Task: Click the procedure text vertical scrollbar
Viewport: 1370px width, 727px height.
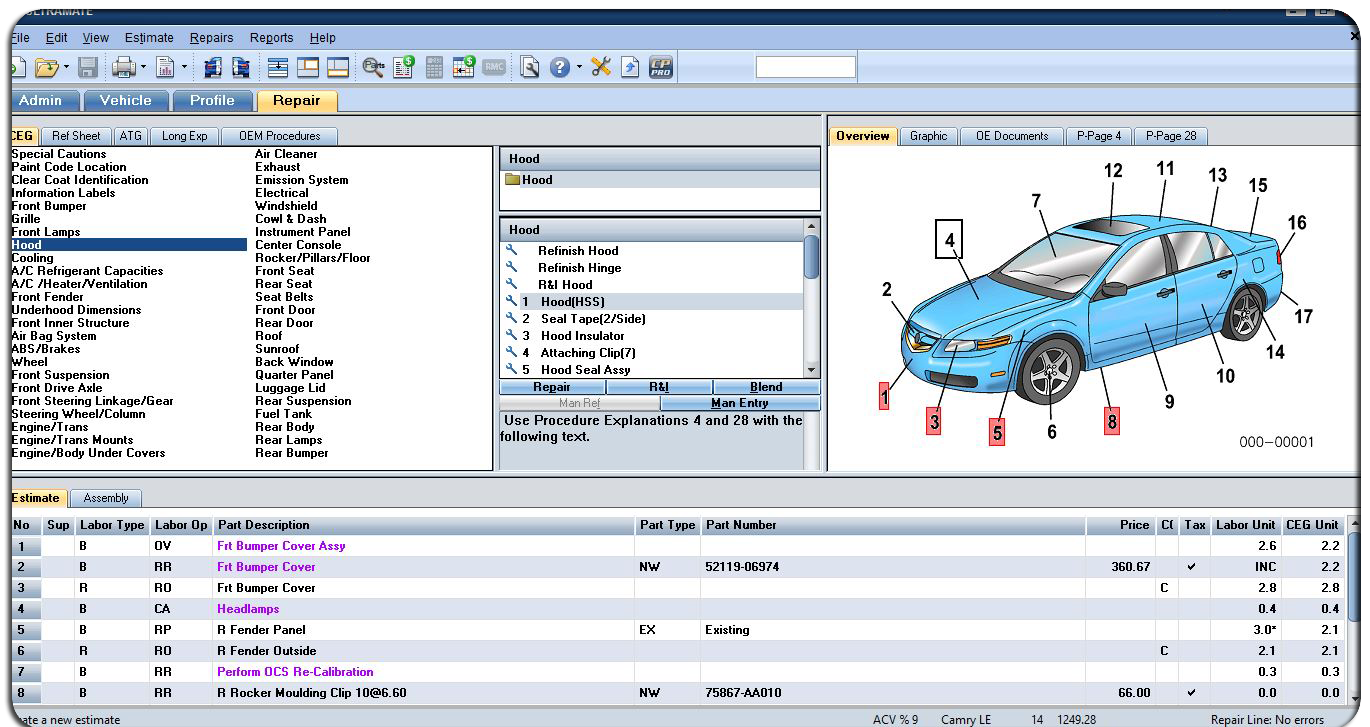Action: [812, 440]
